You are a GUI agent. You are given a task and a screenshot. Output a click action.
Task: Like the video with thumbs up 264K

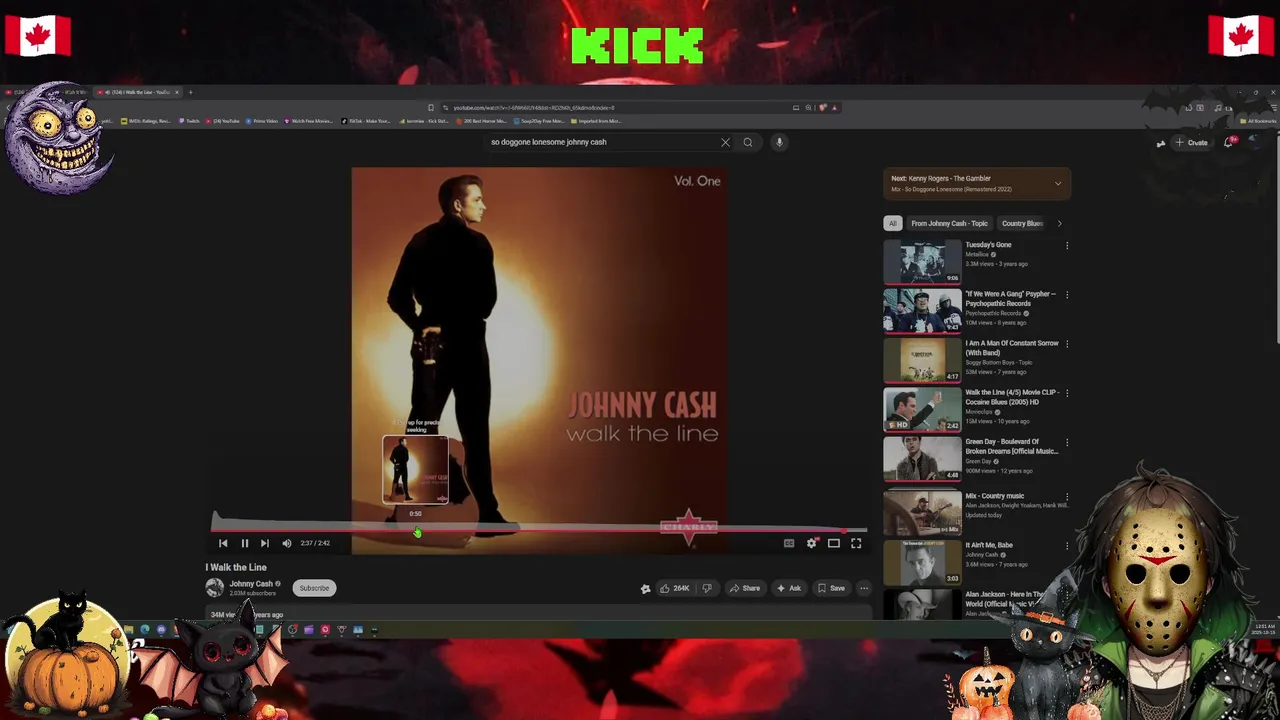click(x=675, y=588)
